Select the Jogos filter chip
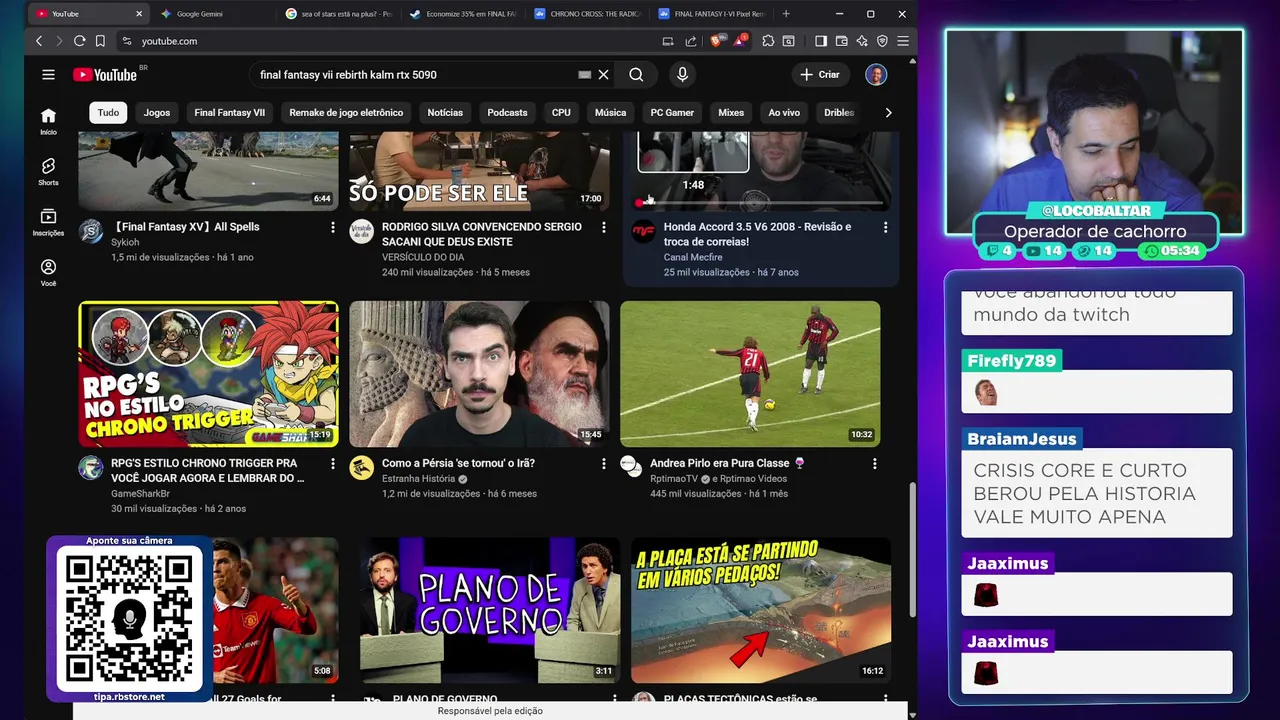This screenshot has height=720, width=1280. pyautogui.click(x=157, y=113)
